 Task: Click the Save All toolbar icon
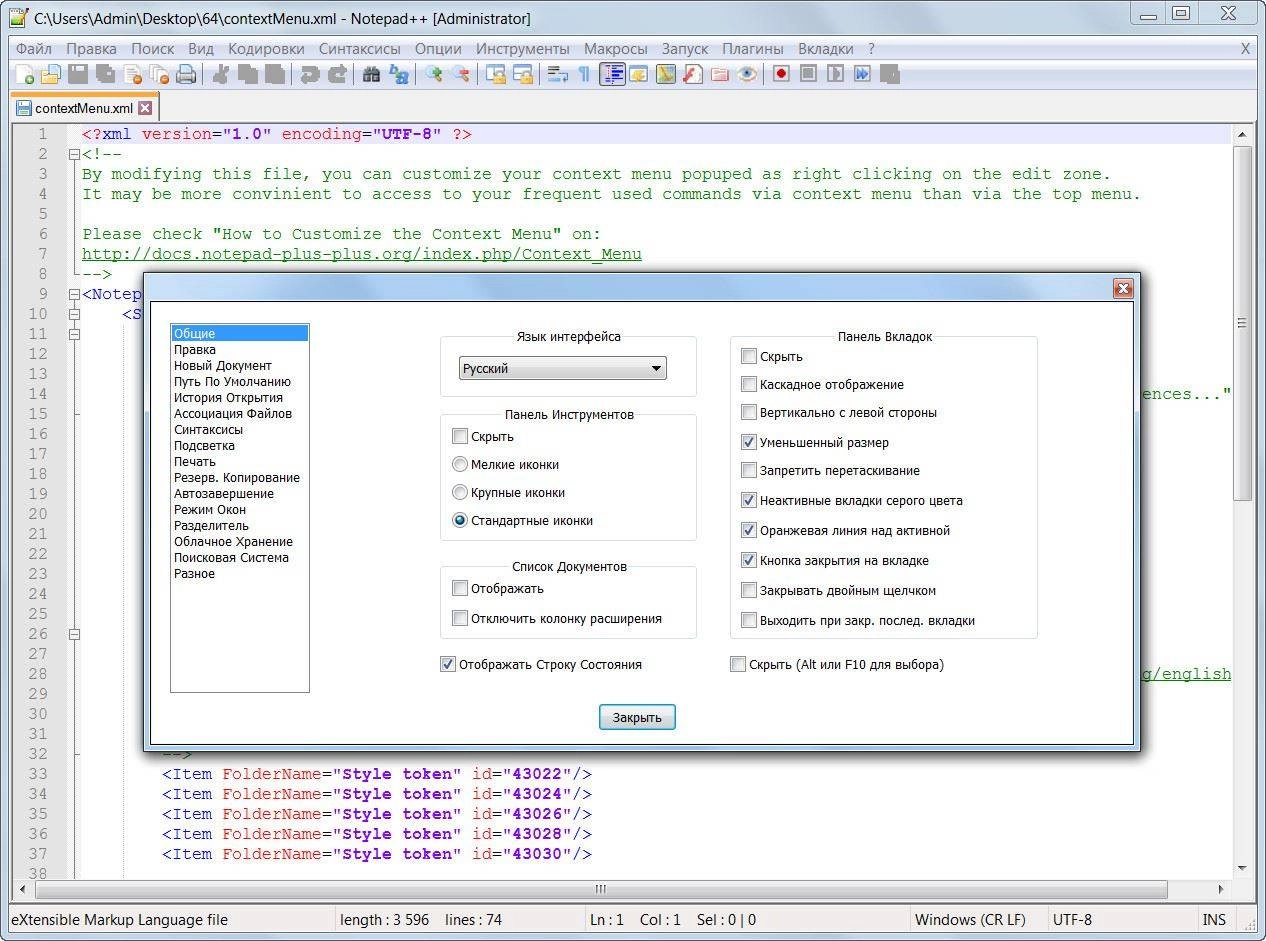(x=105, y=74)
